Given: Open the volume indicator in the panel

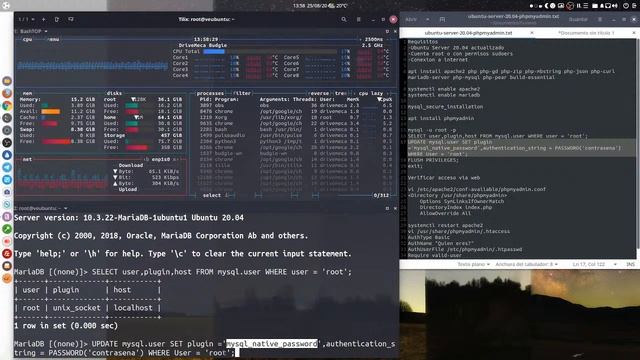Looking at the screenshot, I should pos(615,6).
